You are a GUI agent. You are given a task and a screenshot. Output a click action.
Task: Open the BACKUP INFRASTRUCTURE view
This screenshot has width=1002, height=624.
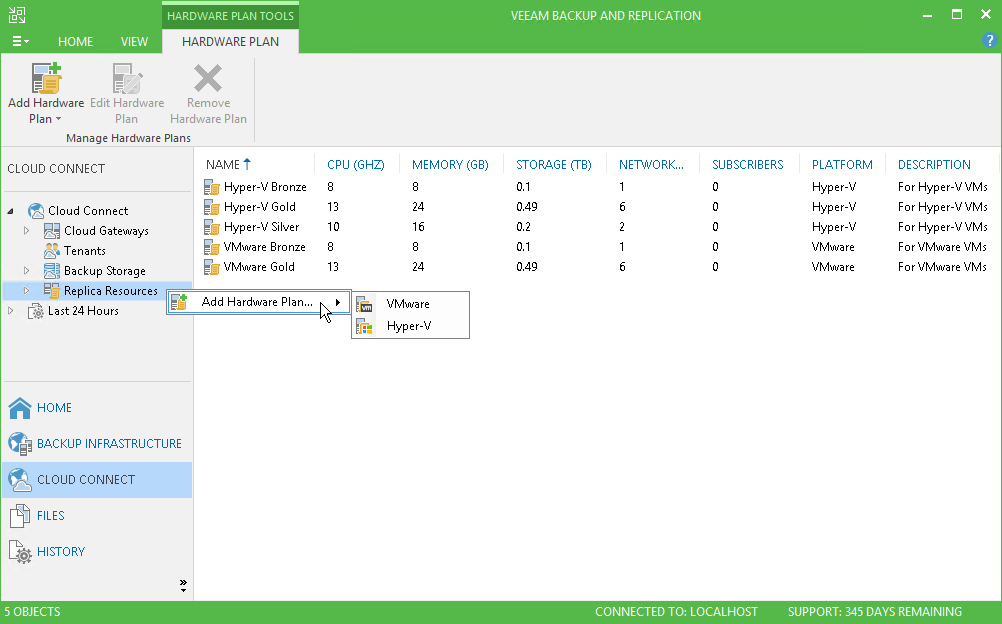(x=97, y=444)
